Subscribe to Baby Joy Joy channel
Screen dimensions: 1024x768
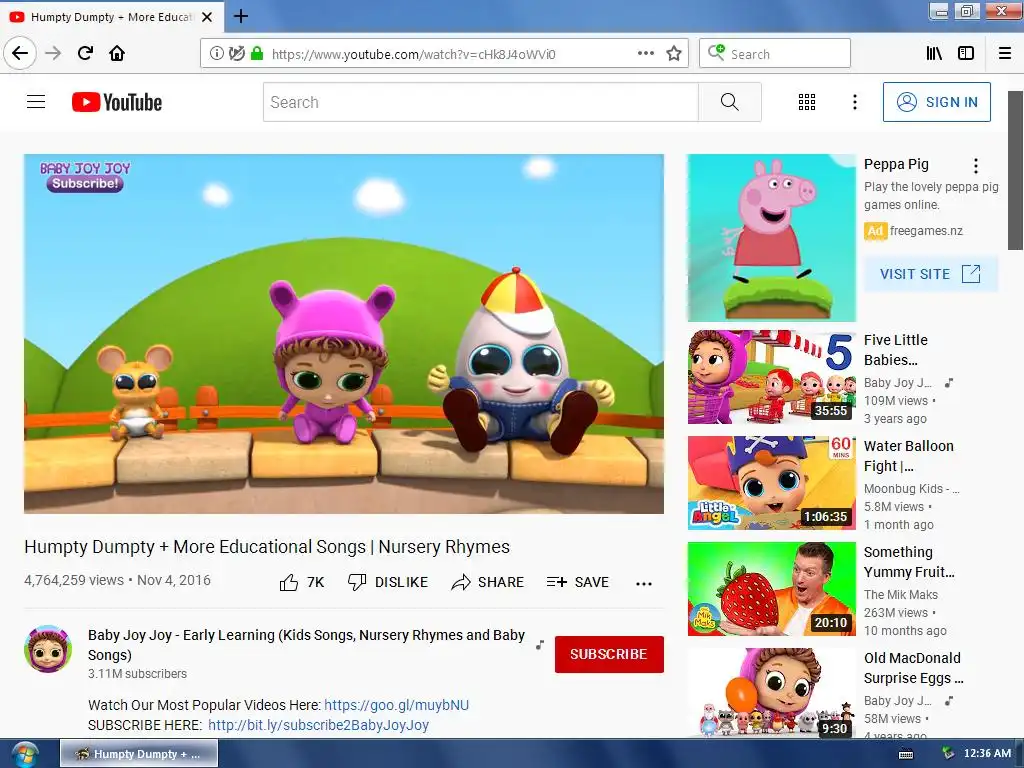pos(609,654)
